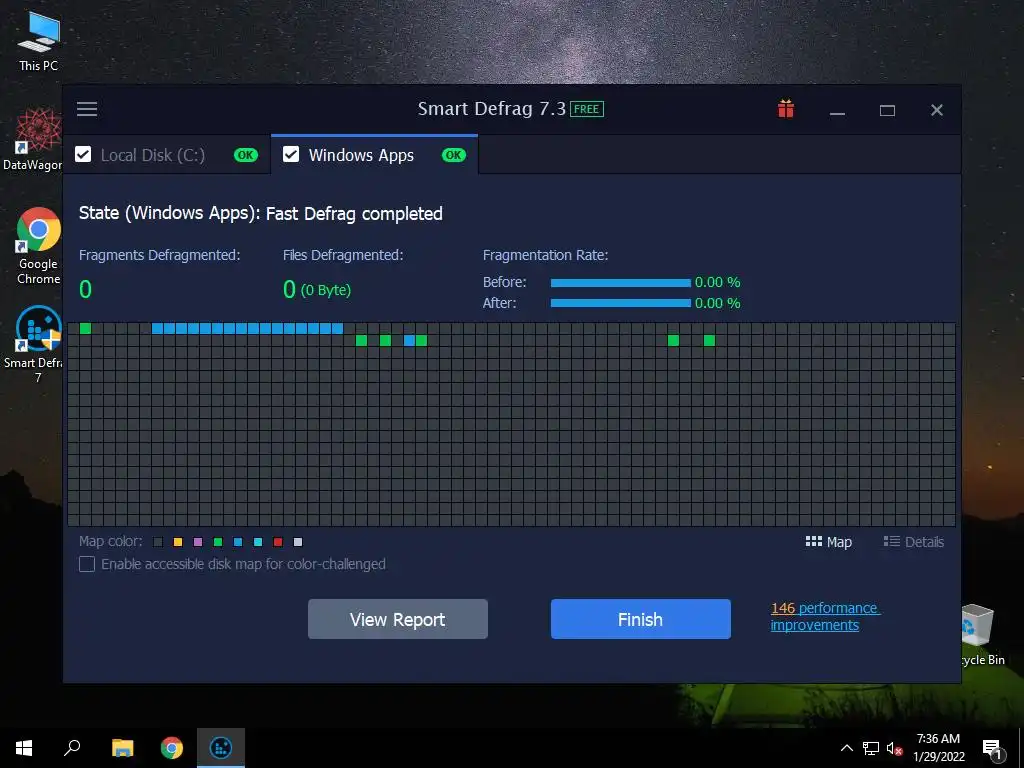
Task: Open This PC desktop icon
Action: click(38, 42)
